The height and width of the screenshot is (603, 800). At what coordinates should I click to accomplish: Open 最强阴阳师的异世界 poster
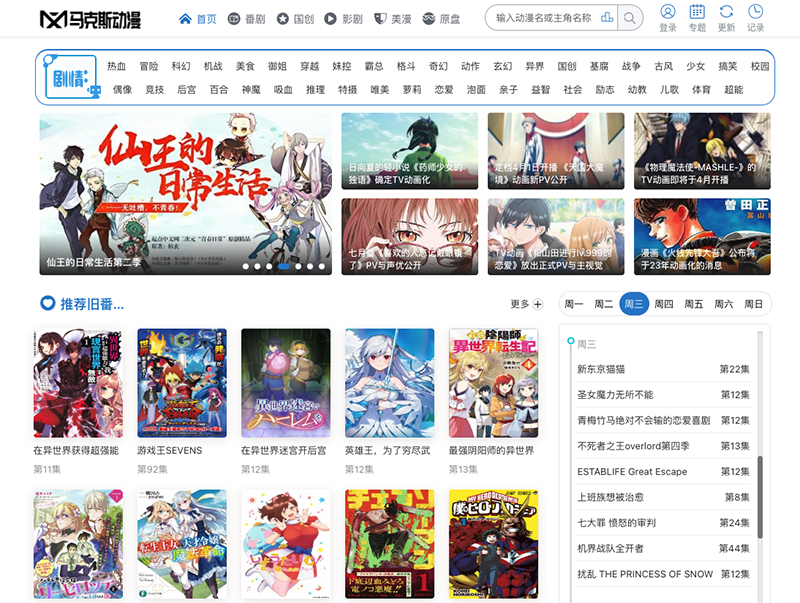[493, 383]
